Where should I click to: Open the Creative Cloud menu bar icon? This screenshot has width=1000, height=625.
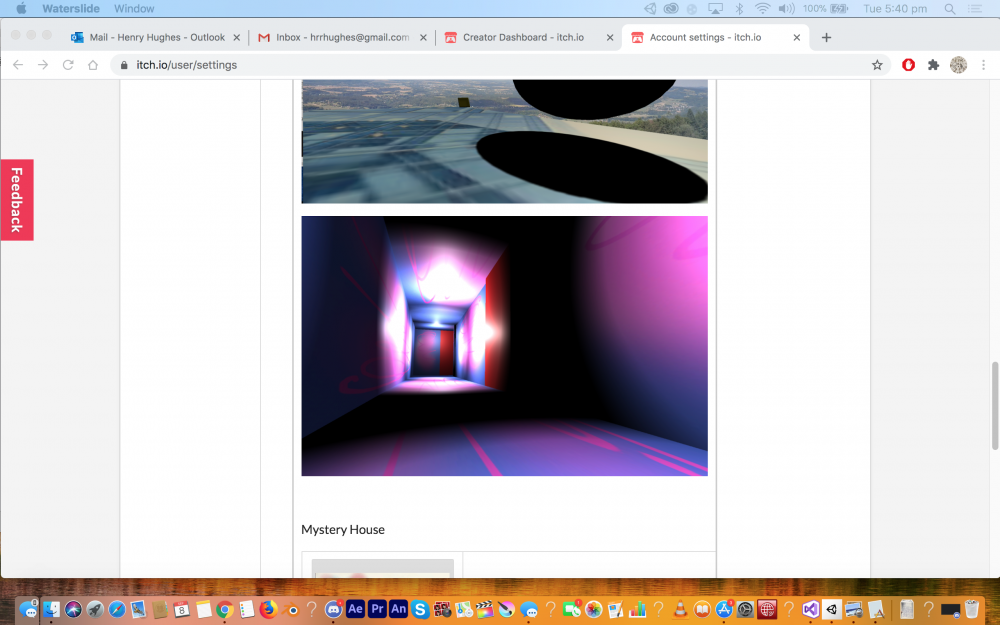click(671, 8)
